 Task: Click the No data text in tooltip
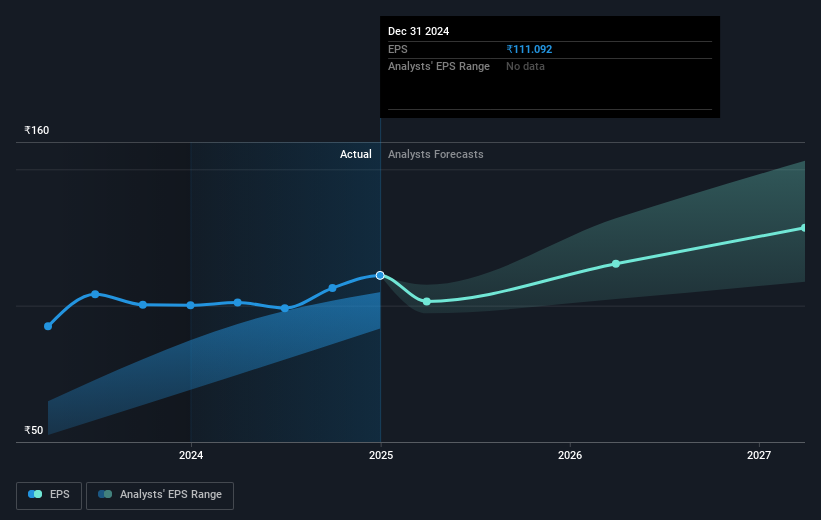[x=525, y=67]
